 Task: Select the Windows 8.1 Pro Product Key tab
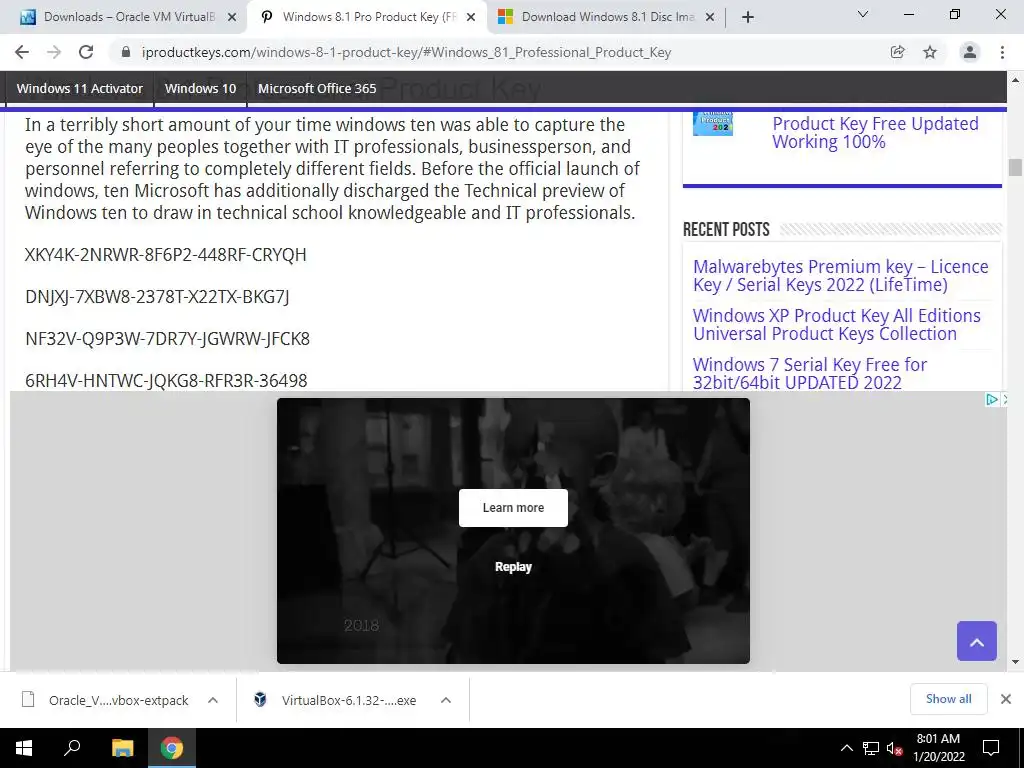[x=366, y=17]
